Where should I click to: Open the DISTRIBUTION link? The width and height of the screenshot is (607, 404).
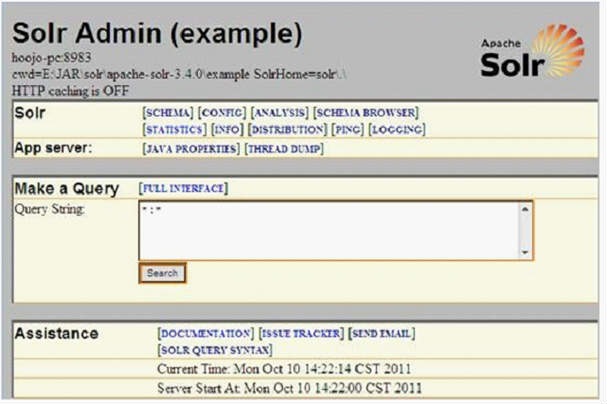pyautogui.click(x=288, y=129)
